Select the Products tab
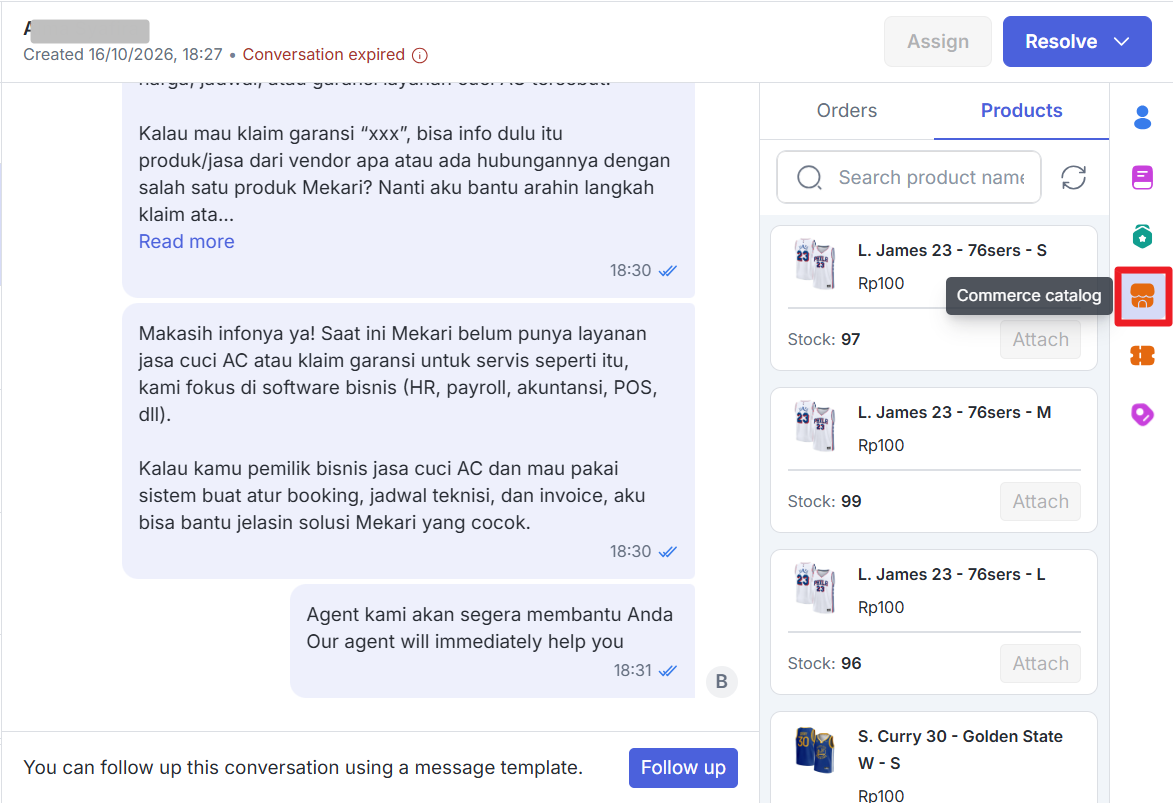This screenshot has width=1173, height=803. 1021,111
